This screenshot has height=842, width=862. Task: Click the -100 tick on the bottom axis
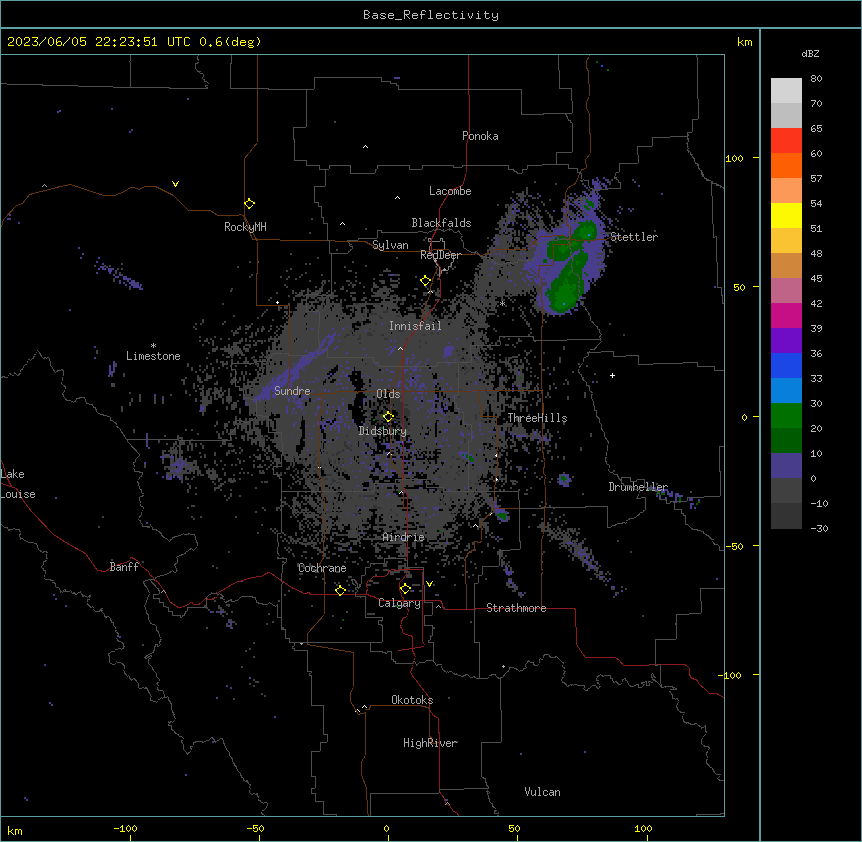(125, 828)
